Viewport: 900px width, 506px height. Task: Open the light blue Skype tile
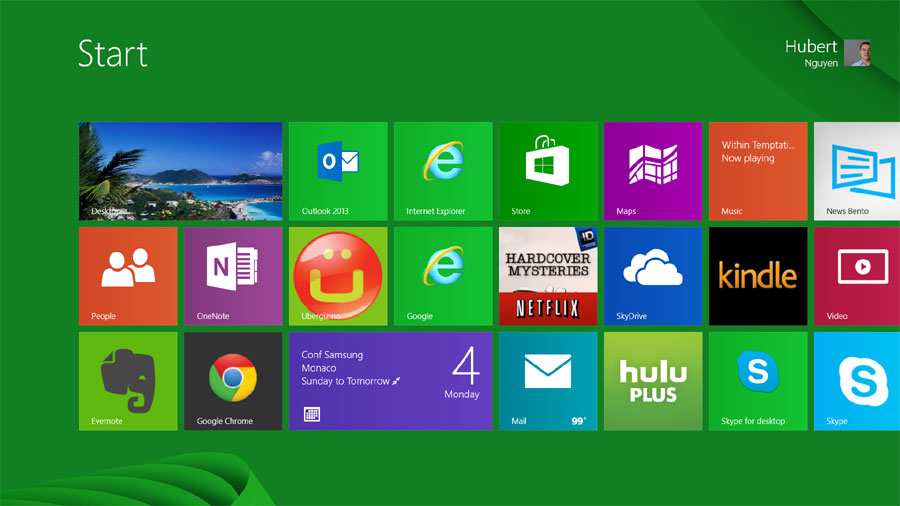coord(857,381)
